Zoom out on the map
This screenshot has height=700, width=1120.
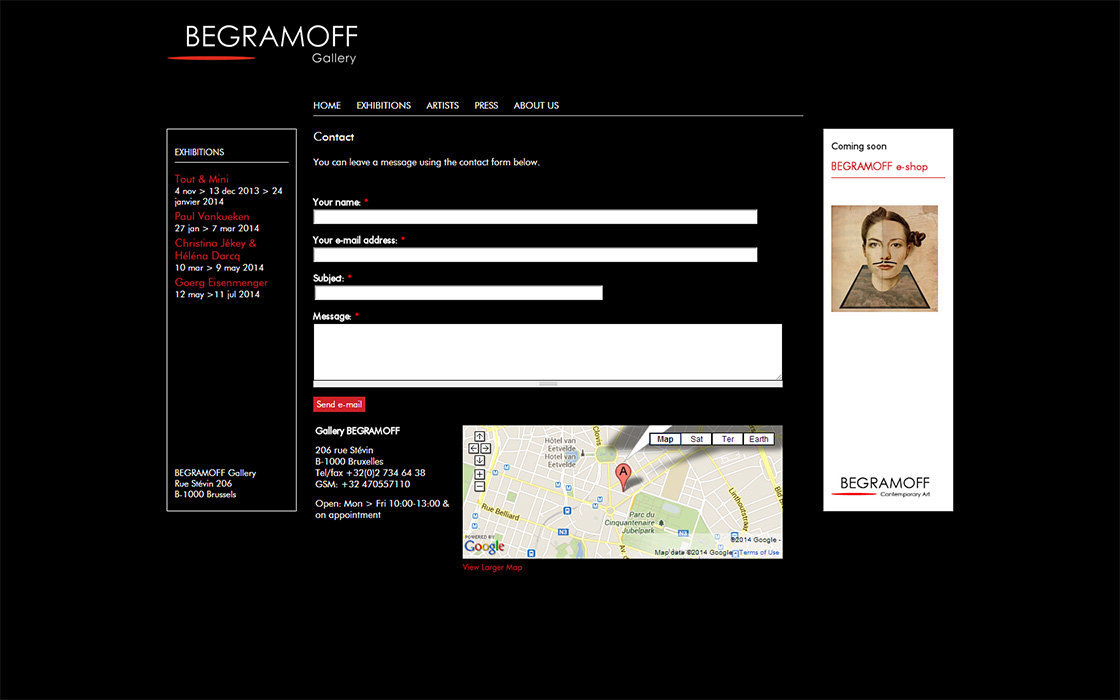[479, 486]
